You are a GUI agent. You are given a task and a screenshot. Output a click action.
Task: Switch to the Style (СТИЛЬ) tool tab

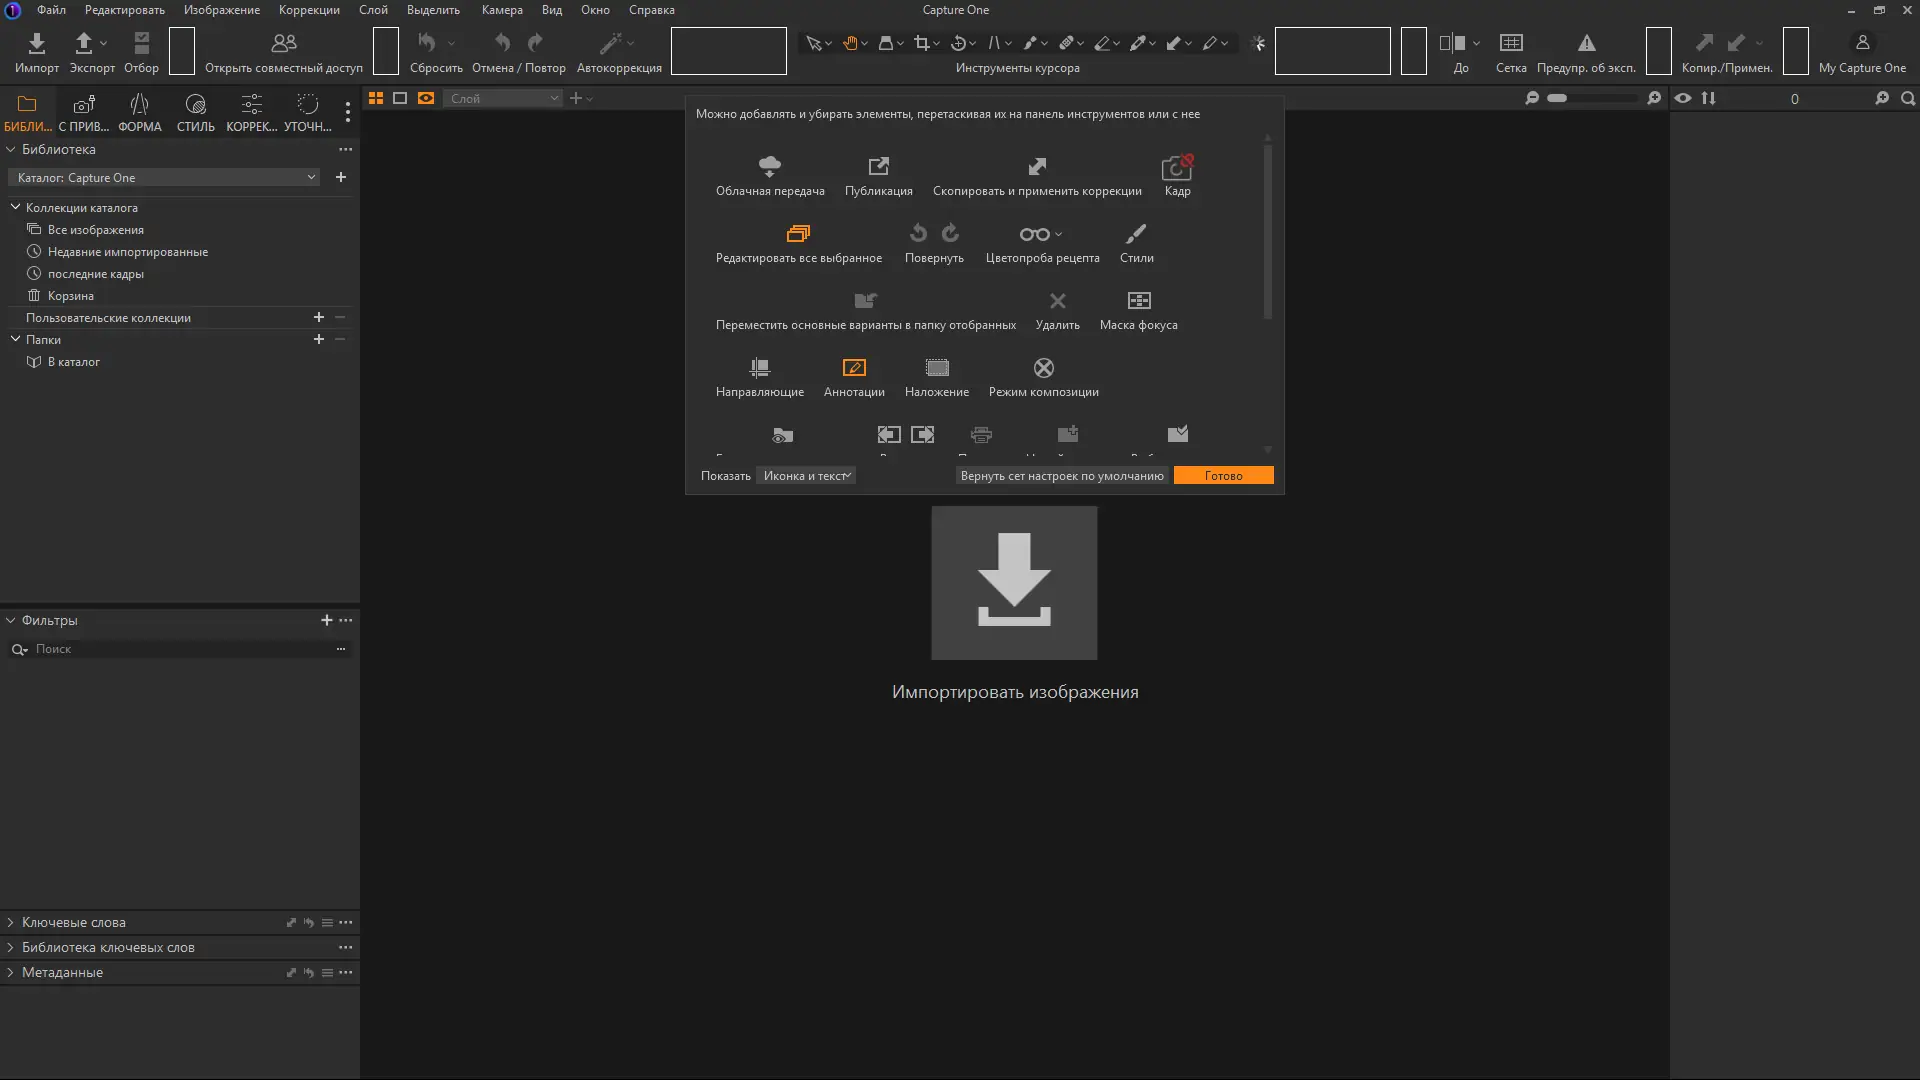coord(195,112)
